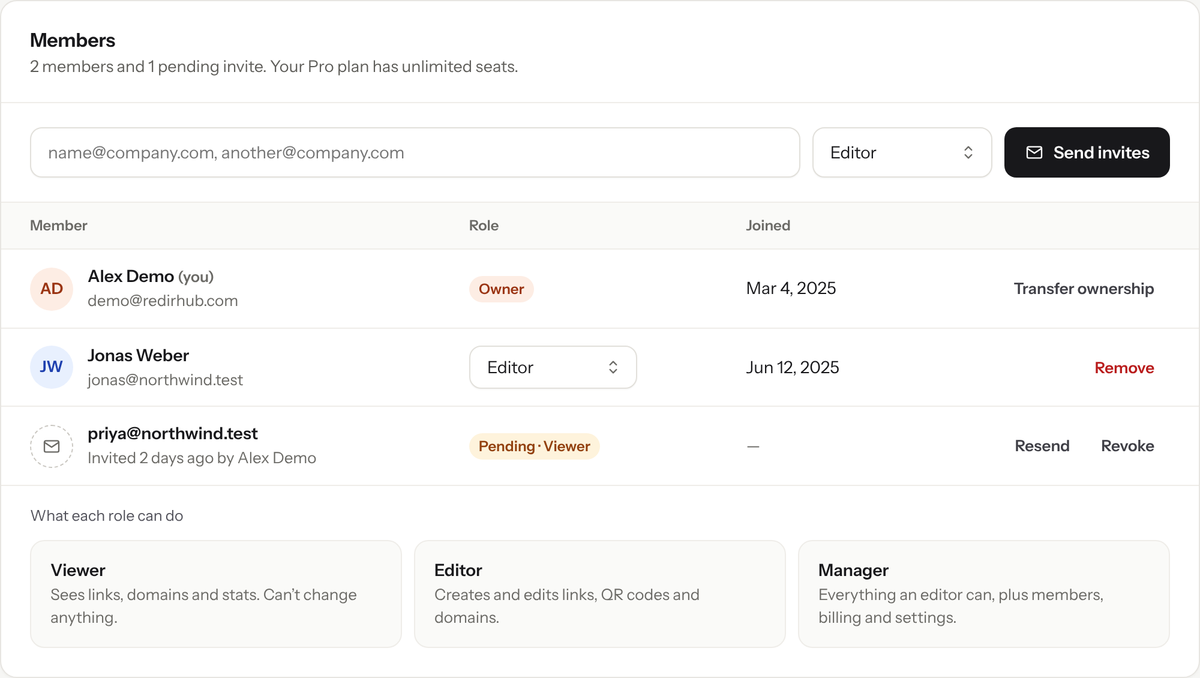This screenshot has width=1200, height=678.
Task: Select the name Alex Demo
Action: [x=131, y=276]
